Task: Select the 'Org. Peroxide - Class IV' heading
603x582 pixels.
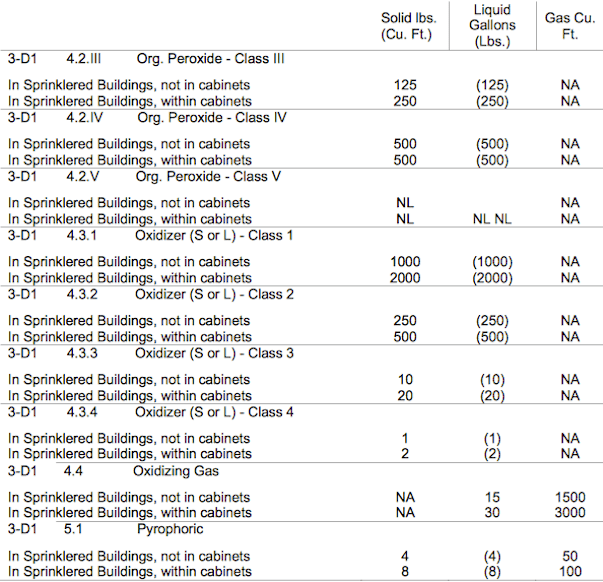Action: [212, 118]
